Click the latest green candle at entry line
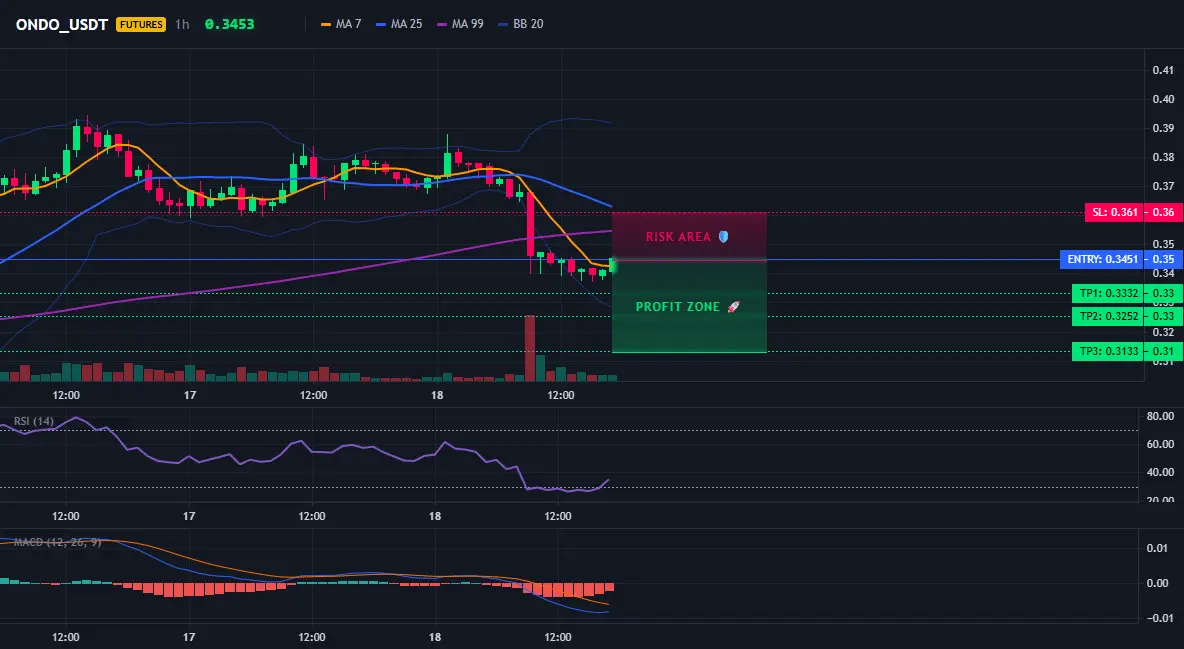 pyautogui.click(x=612, y=265)
